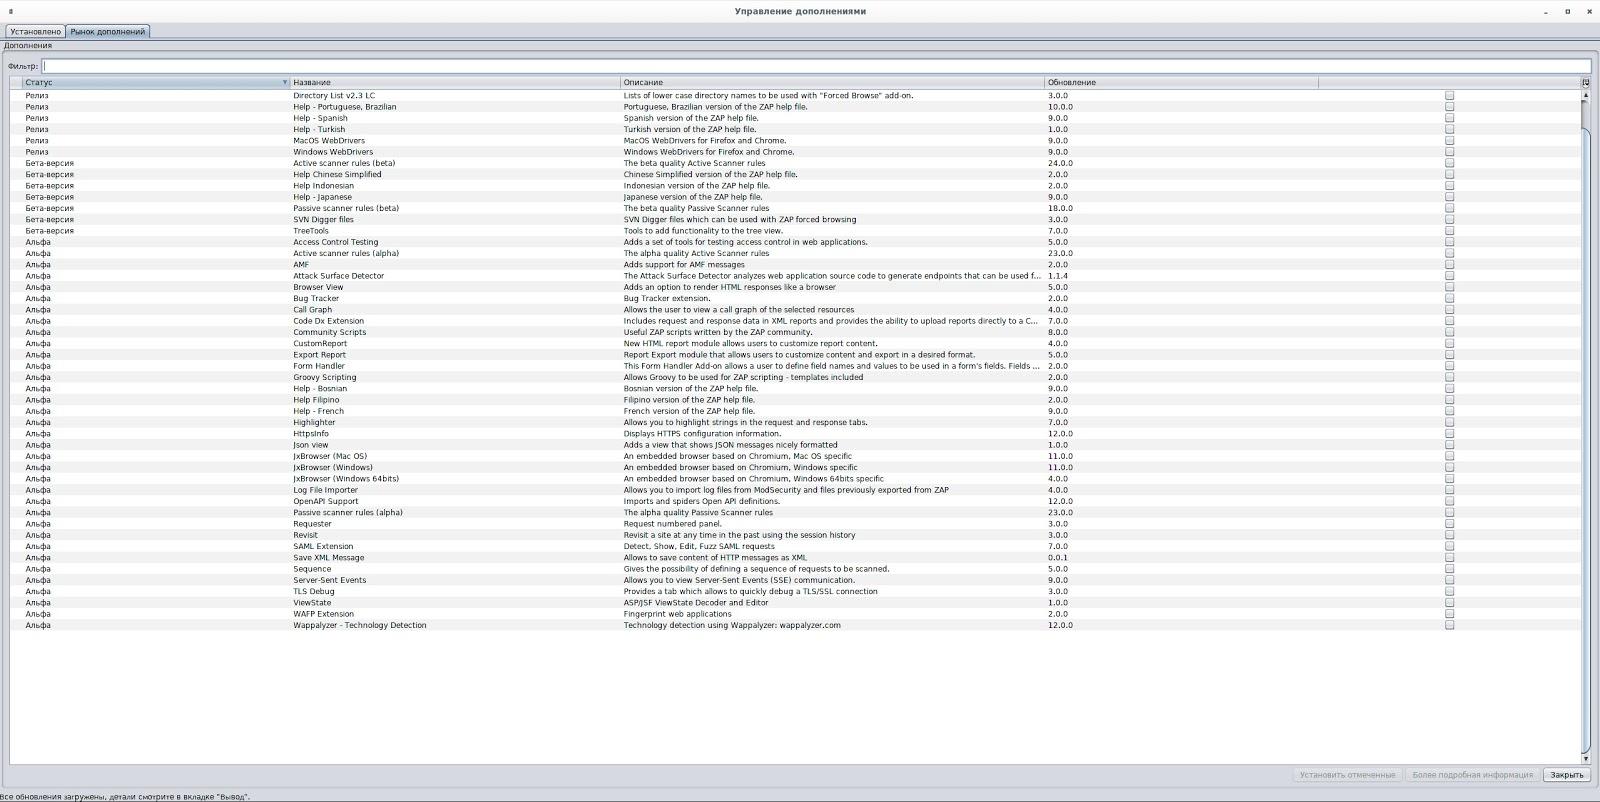Check the TreeTools checkbox

pos(1449,231)
